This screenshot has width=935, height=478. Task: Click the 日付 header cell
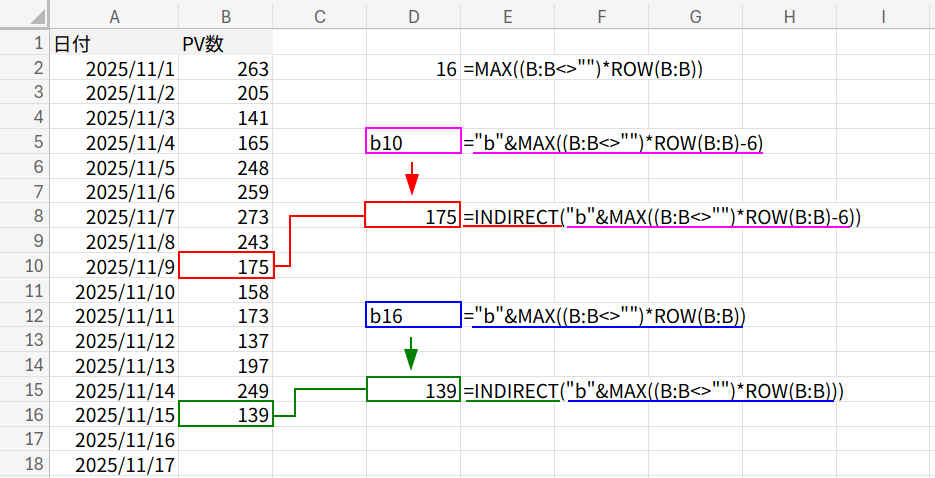point(114,44)
